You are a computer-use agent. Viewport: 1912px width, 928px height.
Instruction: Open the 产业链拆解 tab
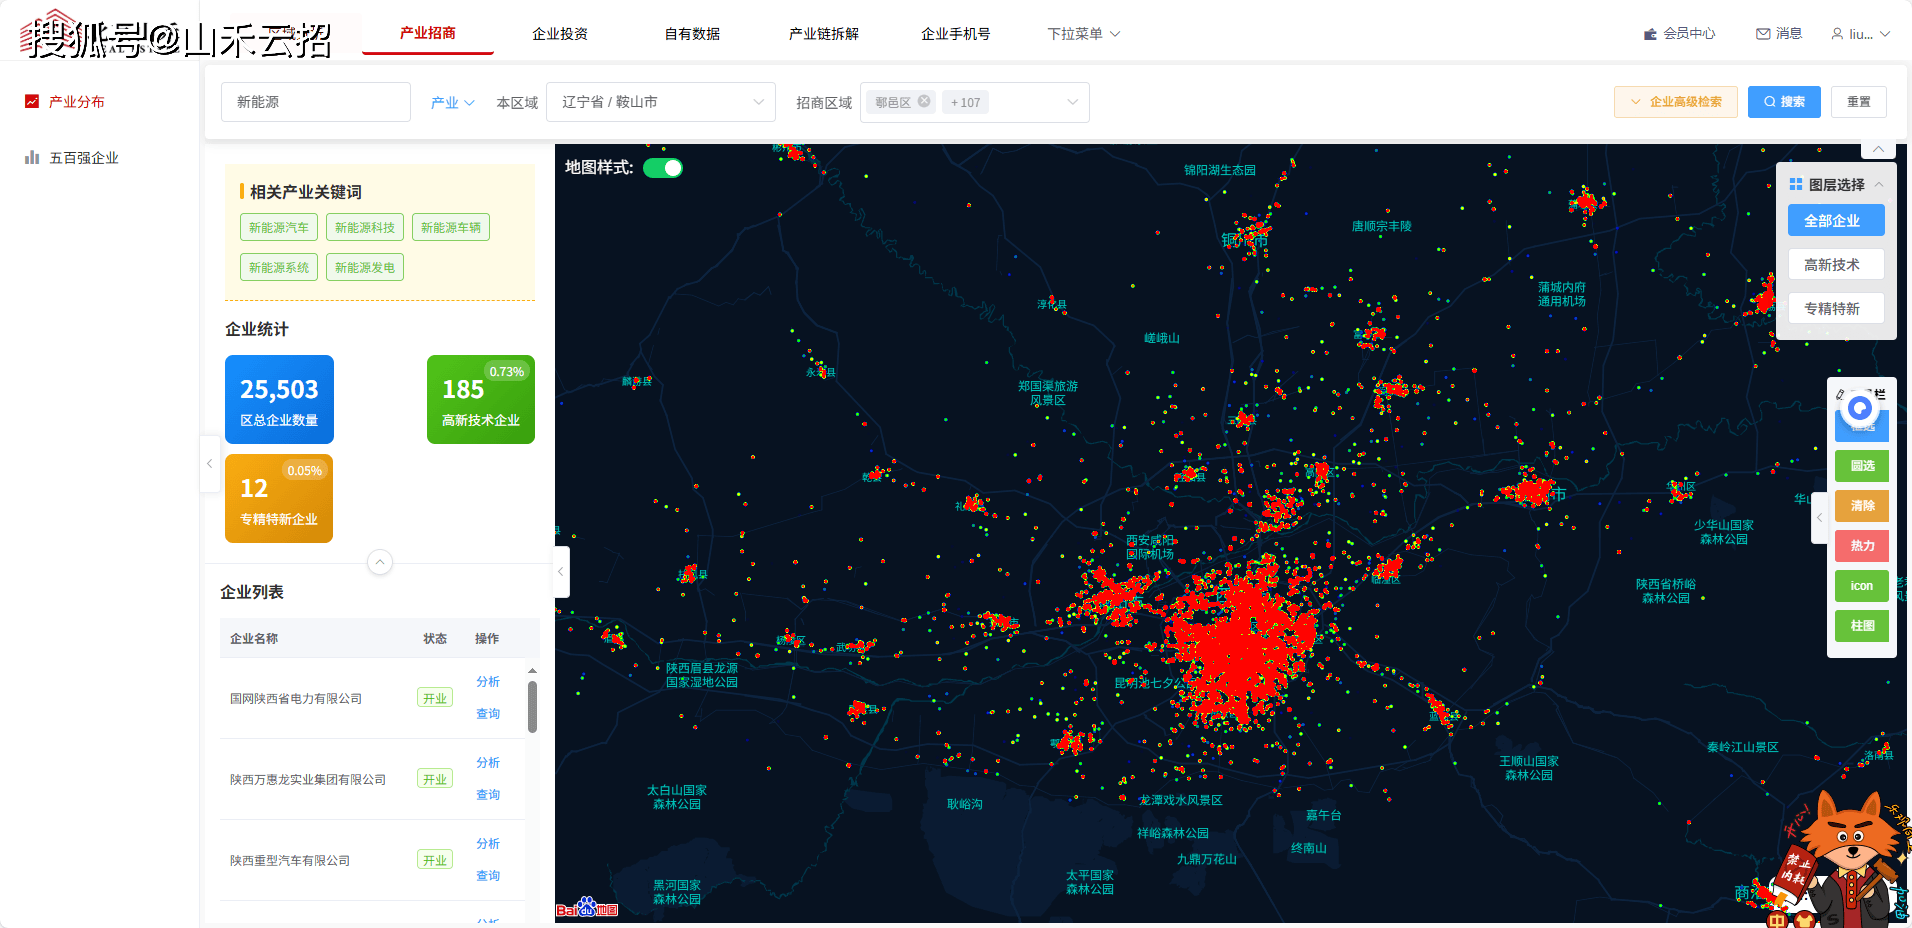(823, 34)
